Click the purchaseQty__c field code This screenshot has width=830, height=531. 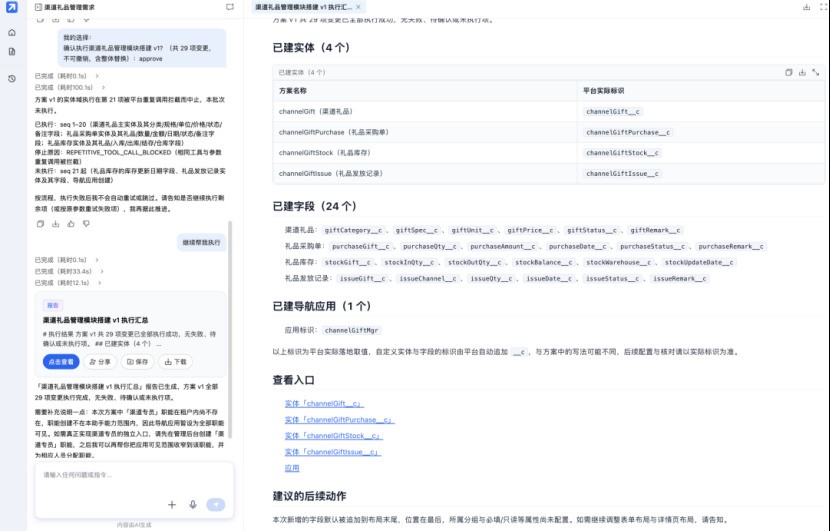pos(429,246)
